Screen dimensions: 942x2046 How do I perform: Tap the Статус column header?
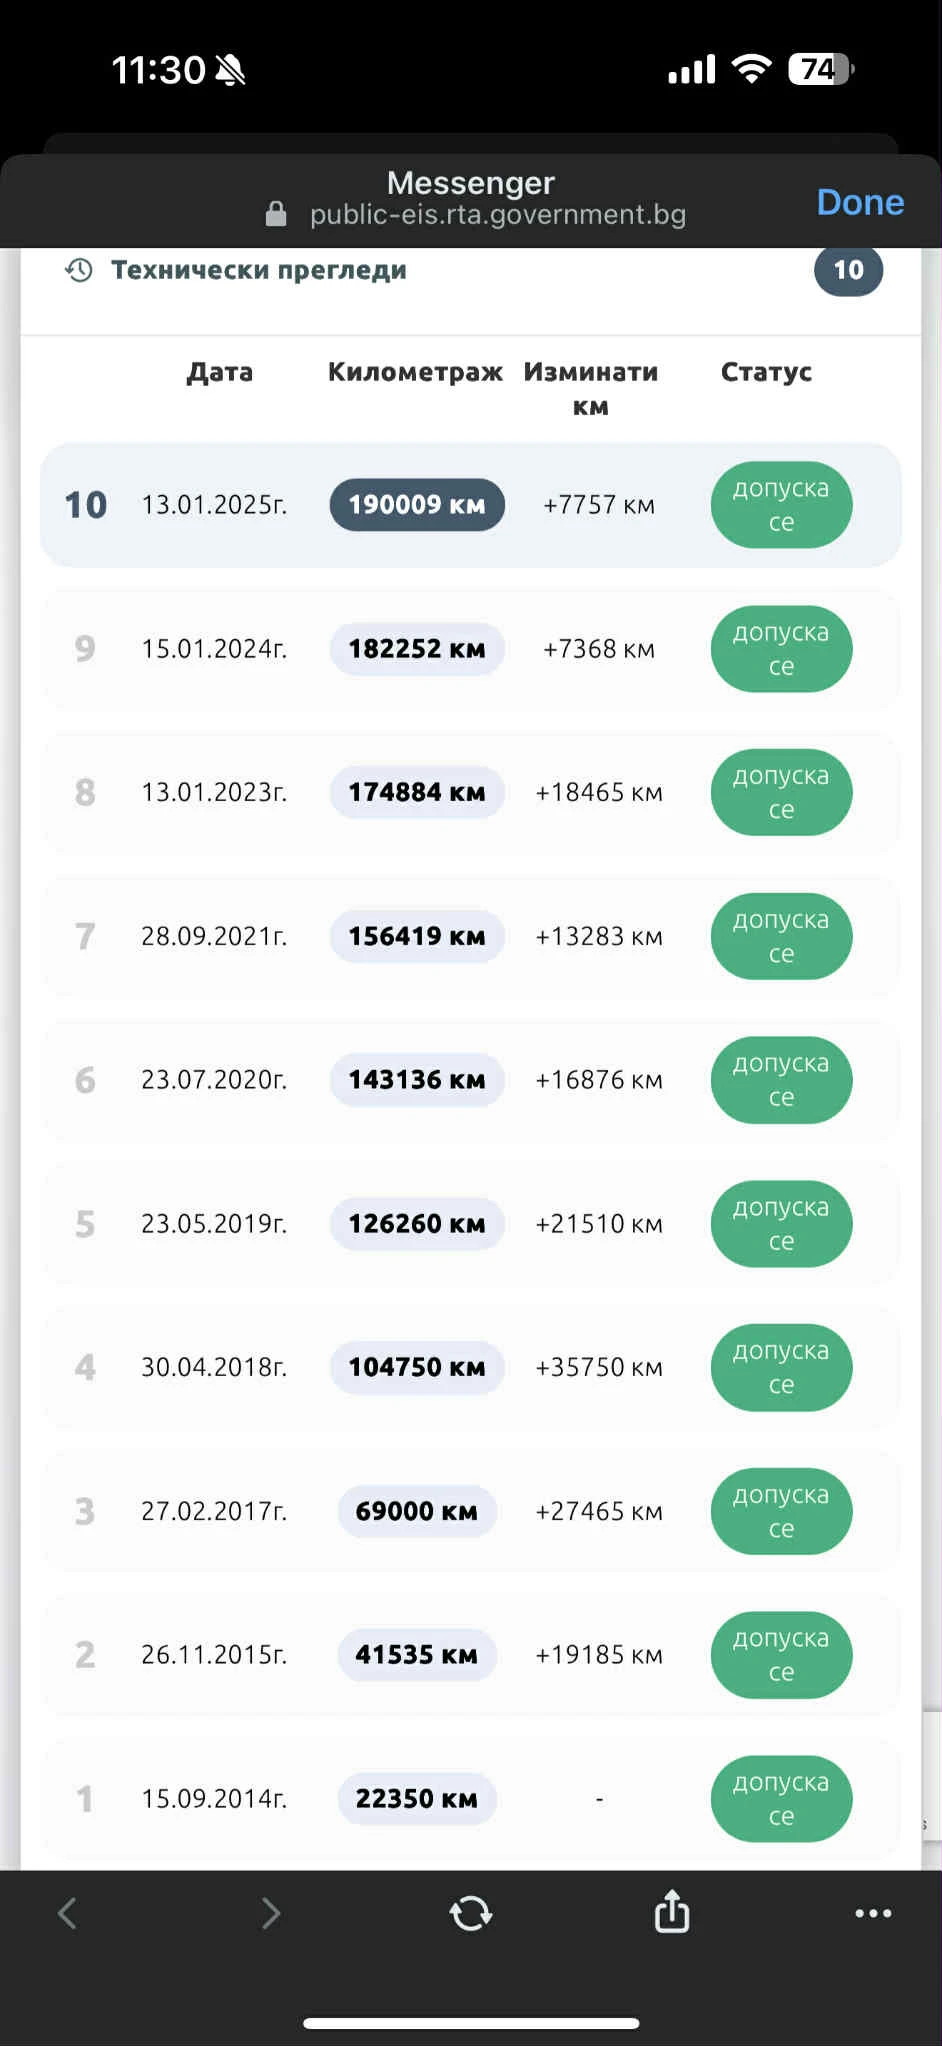(x=766, y=372)
